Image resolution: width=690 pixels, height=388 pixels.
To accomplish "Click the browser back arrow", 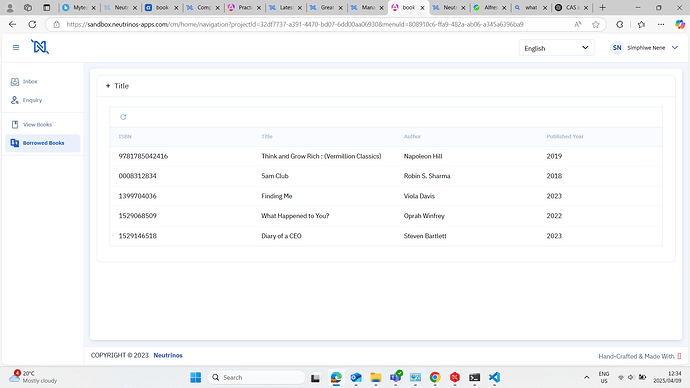I will (12, 25).
